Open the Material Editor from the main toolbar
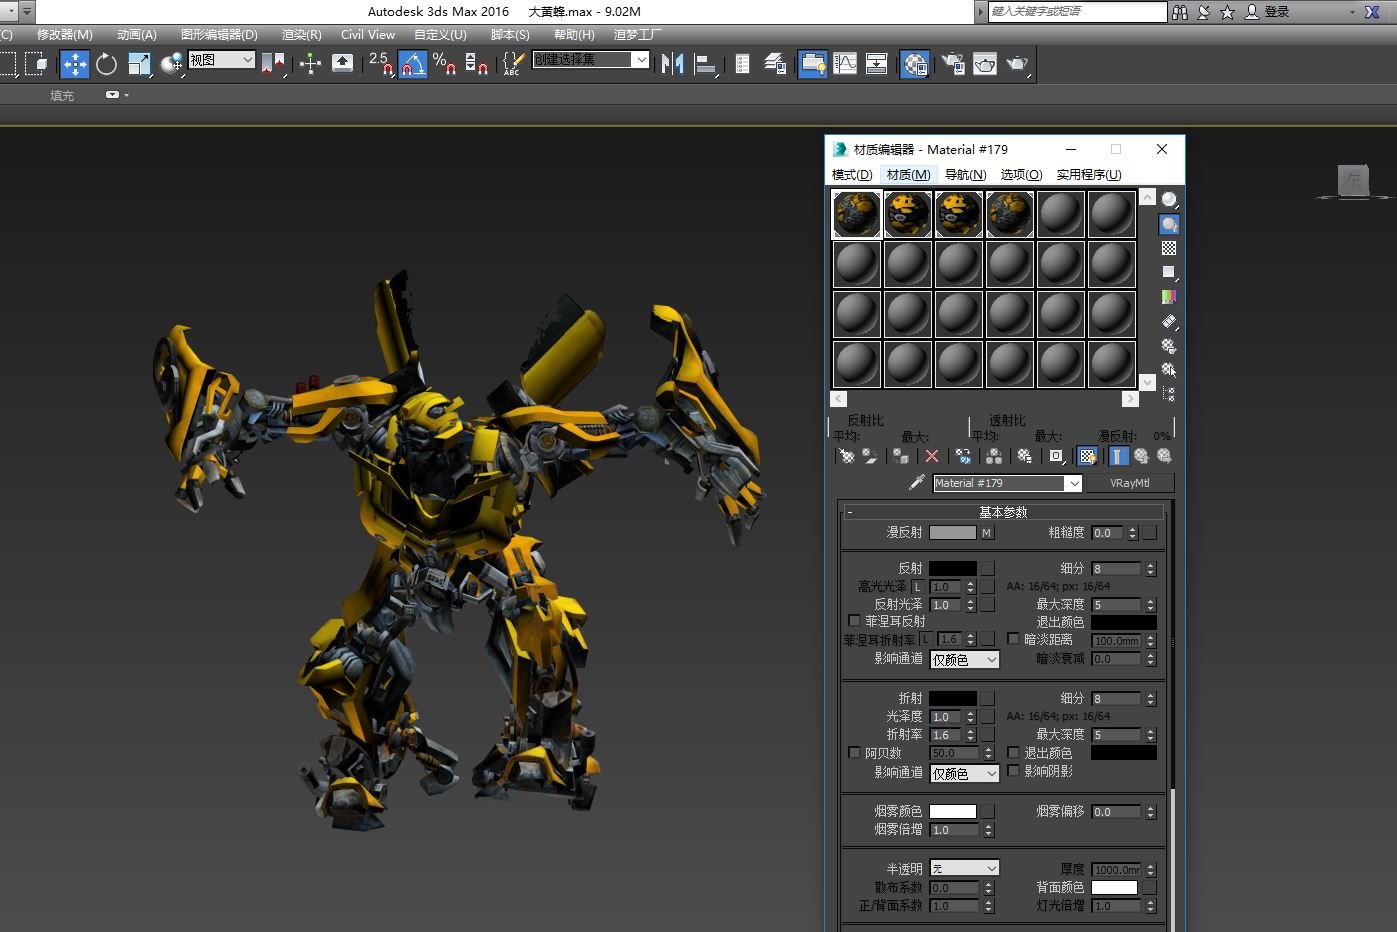1397x932 pixels. coord(914,64)
